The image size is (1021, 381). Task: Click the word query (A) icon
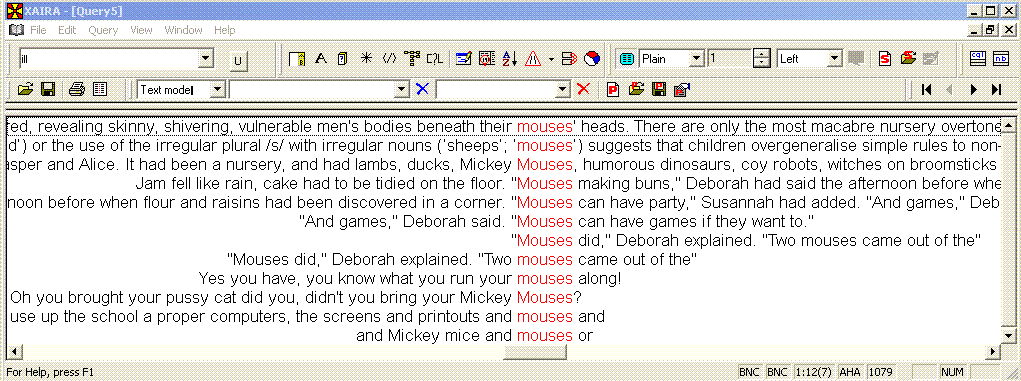tap(320, 59)
